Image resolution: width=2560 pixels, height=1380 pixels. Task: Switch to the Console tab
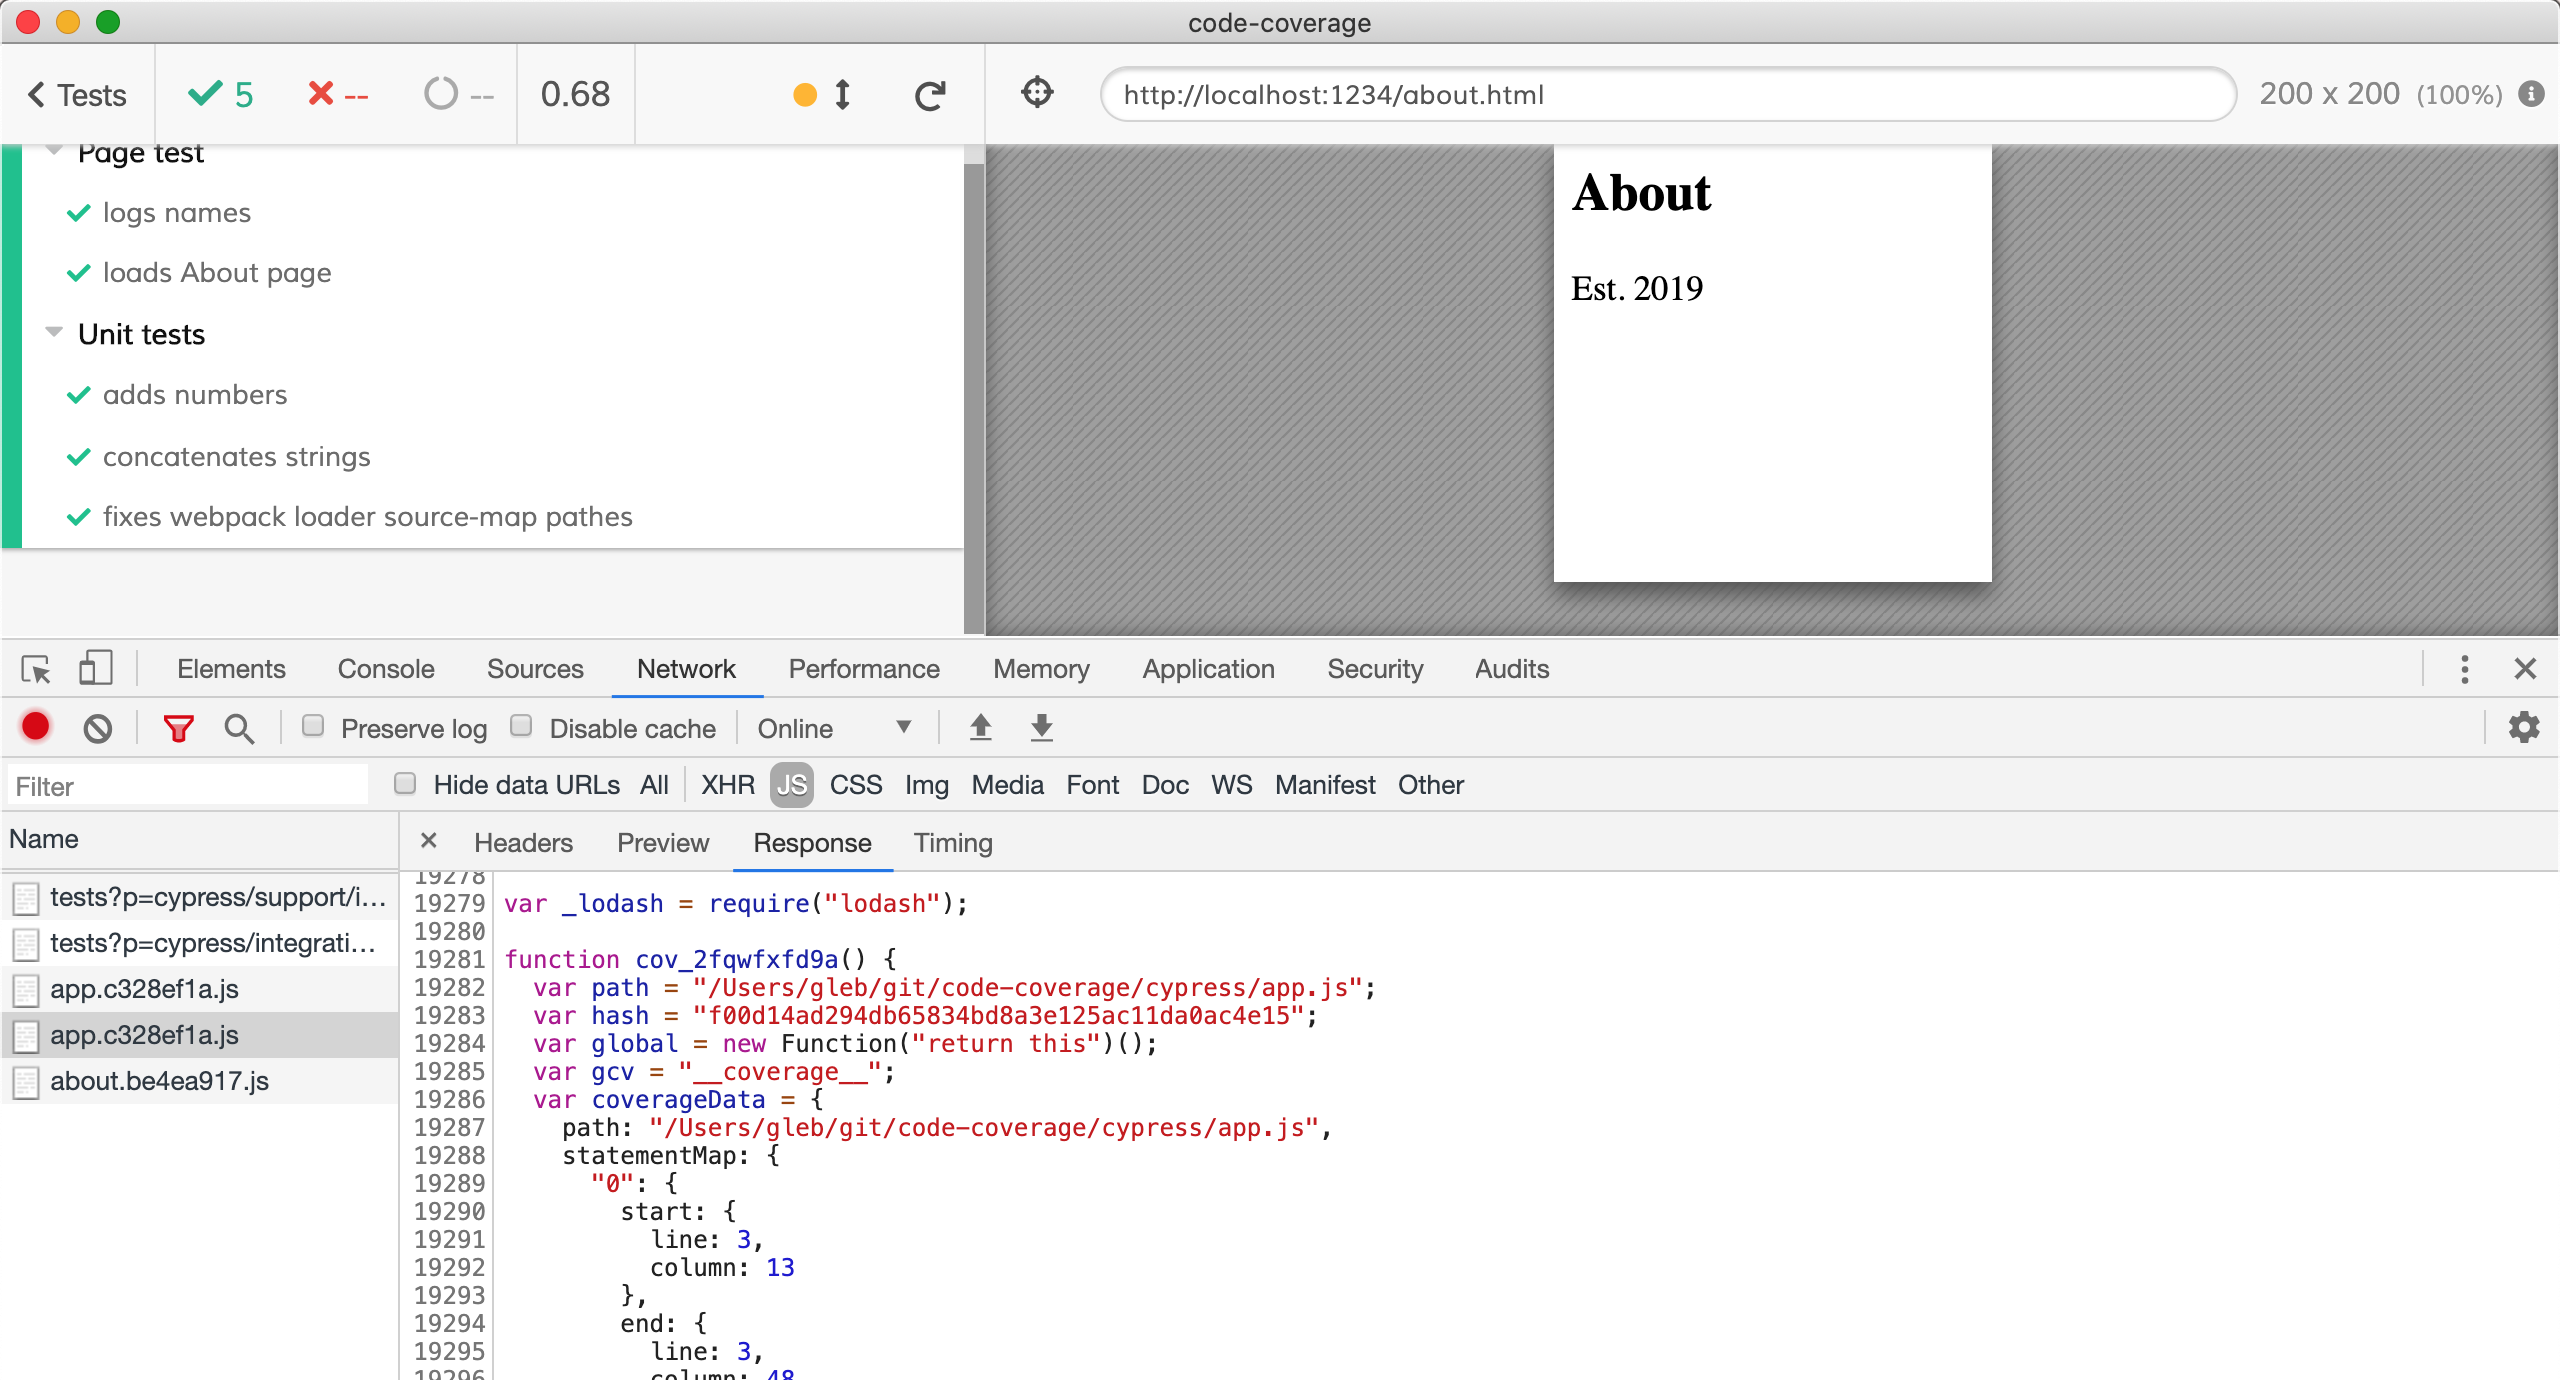pyautogui.click(x=385, y=669)
